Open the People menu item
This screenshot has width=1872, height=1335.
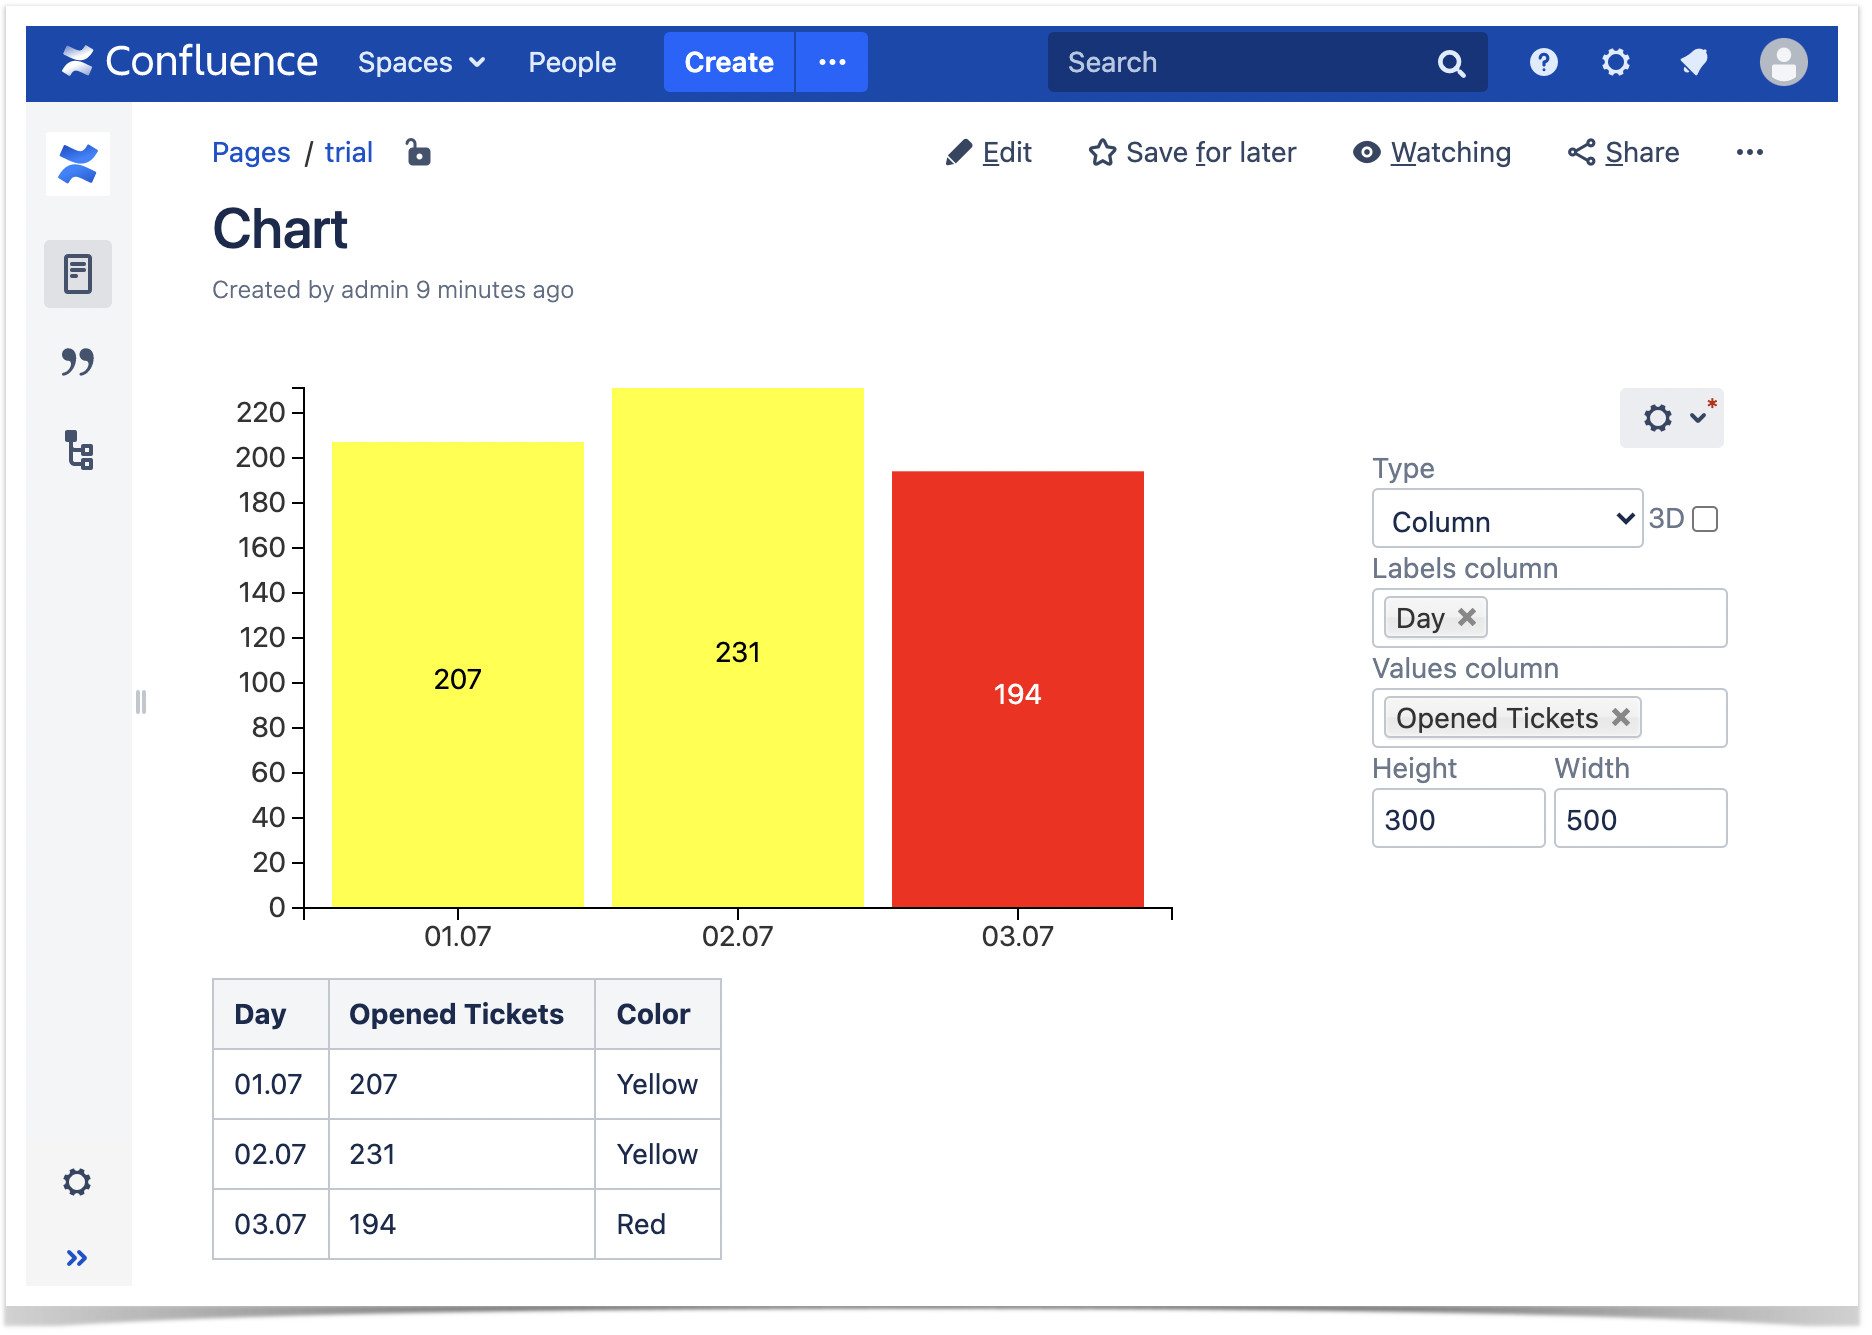click(571, 61)
